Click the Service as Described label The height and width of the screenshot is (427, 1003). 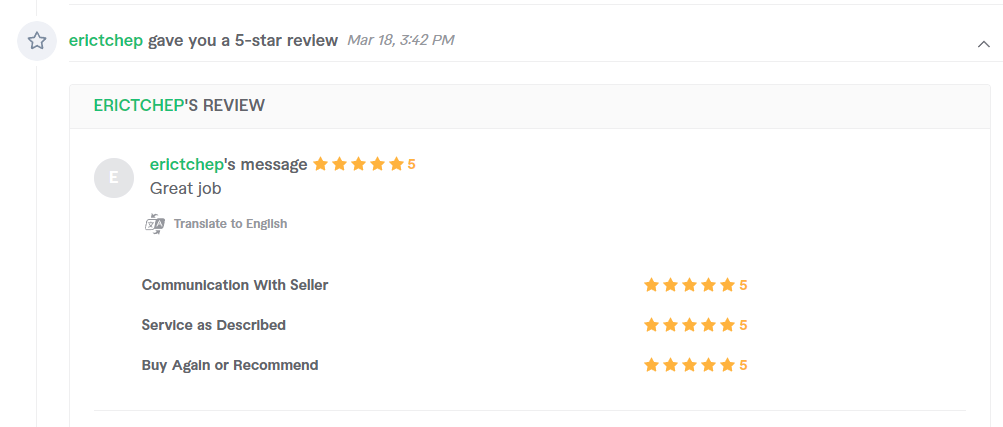(214, 325)
